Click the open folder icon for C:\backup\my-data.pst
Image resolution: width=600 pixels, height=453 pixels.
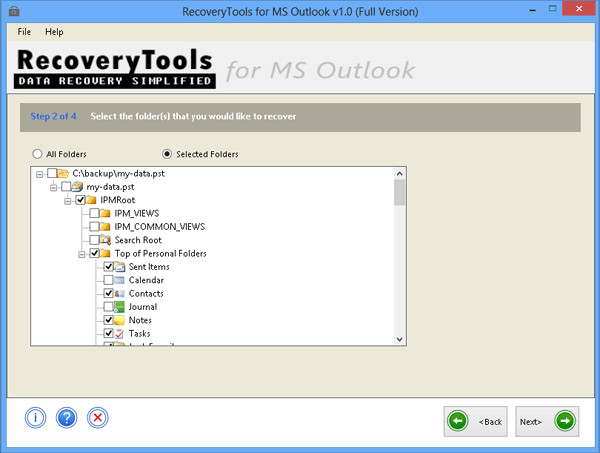63,173
